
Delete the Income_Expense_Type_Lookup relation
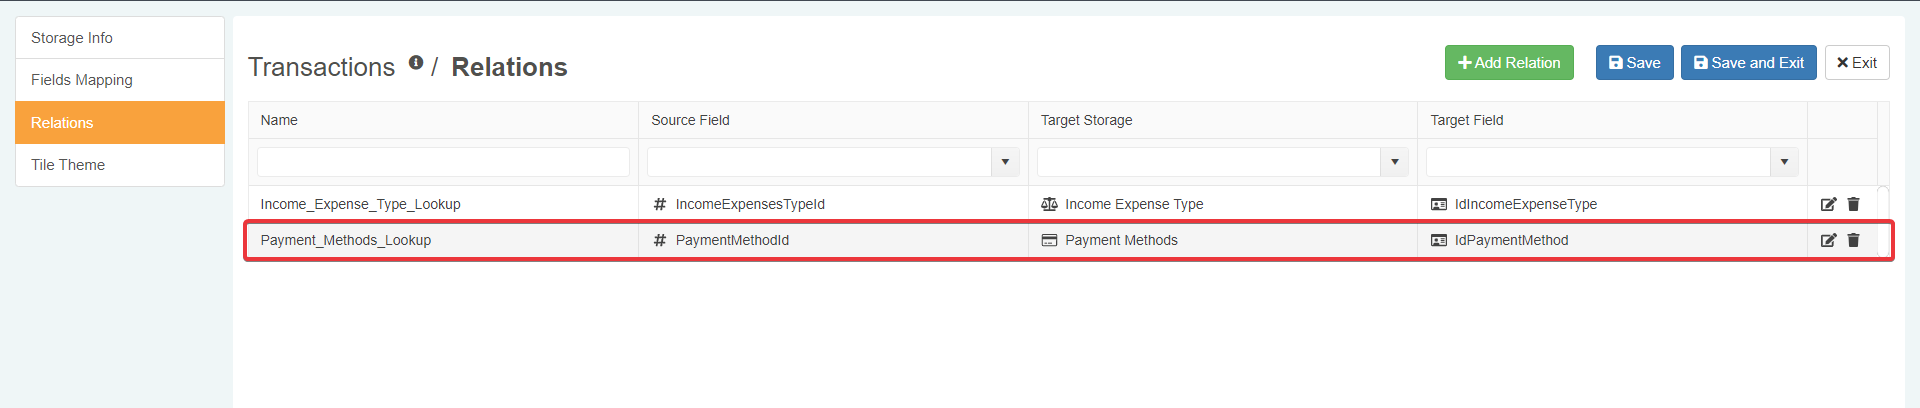point(1853,204)
